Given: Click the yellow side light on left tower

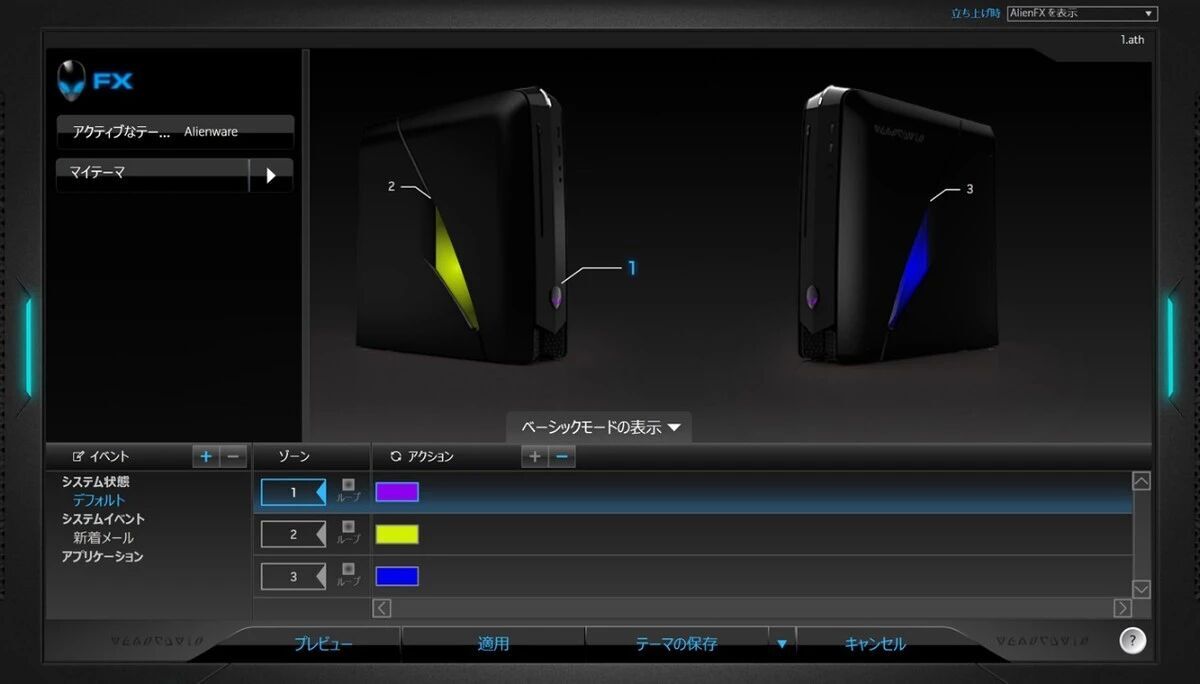Looking at the screenshot, I should coord(455,268).
